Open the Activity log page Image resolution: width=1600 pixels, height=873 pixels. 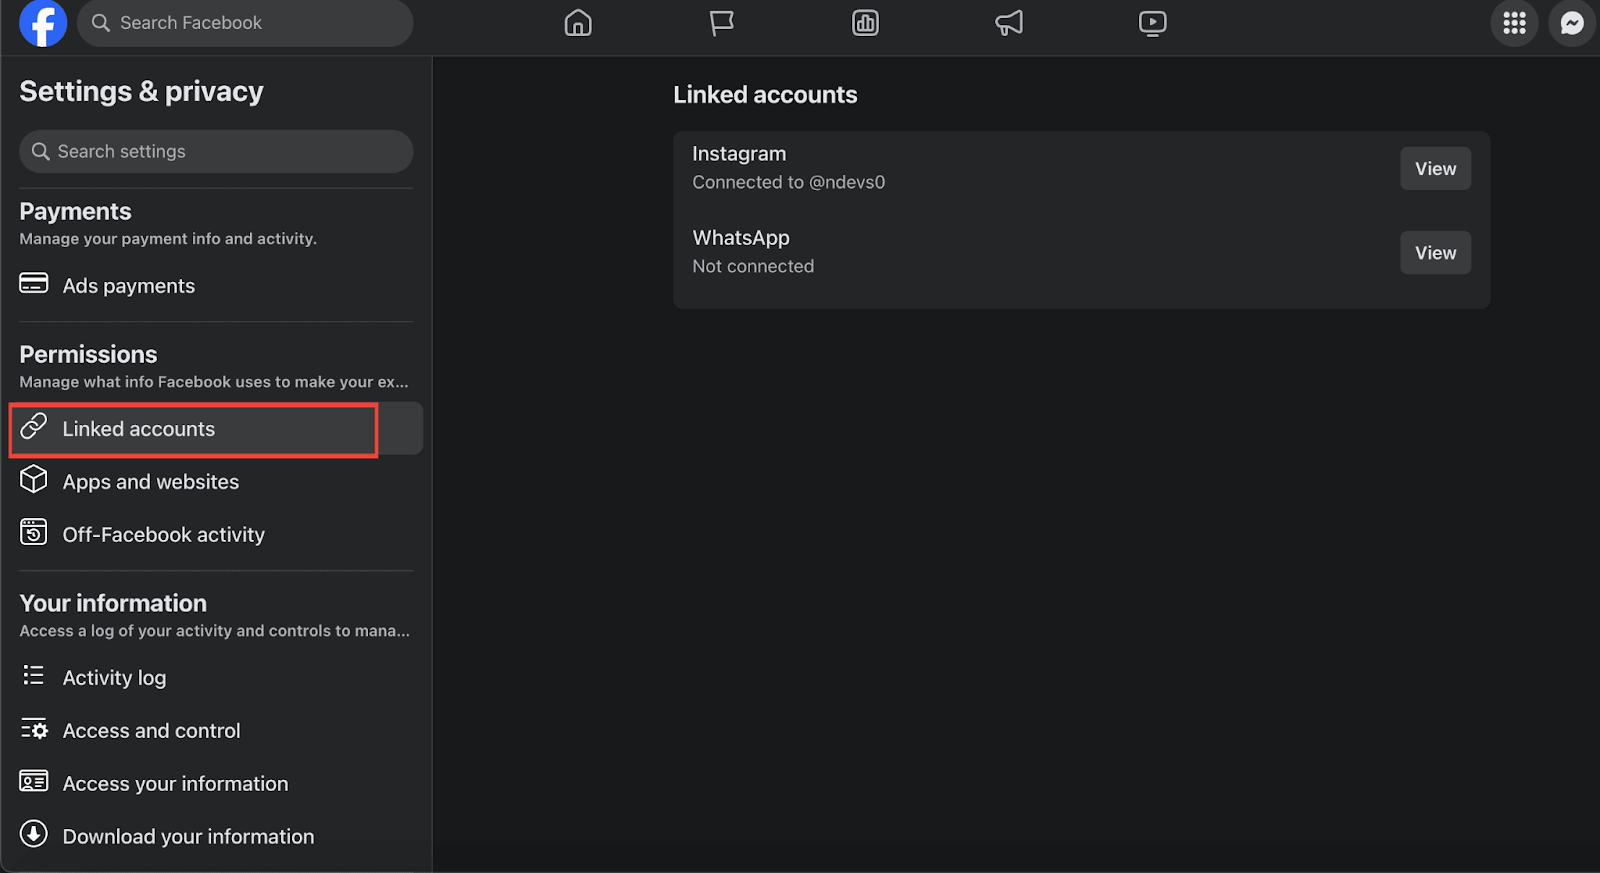tap(216, 678)
